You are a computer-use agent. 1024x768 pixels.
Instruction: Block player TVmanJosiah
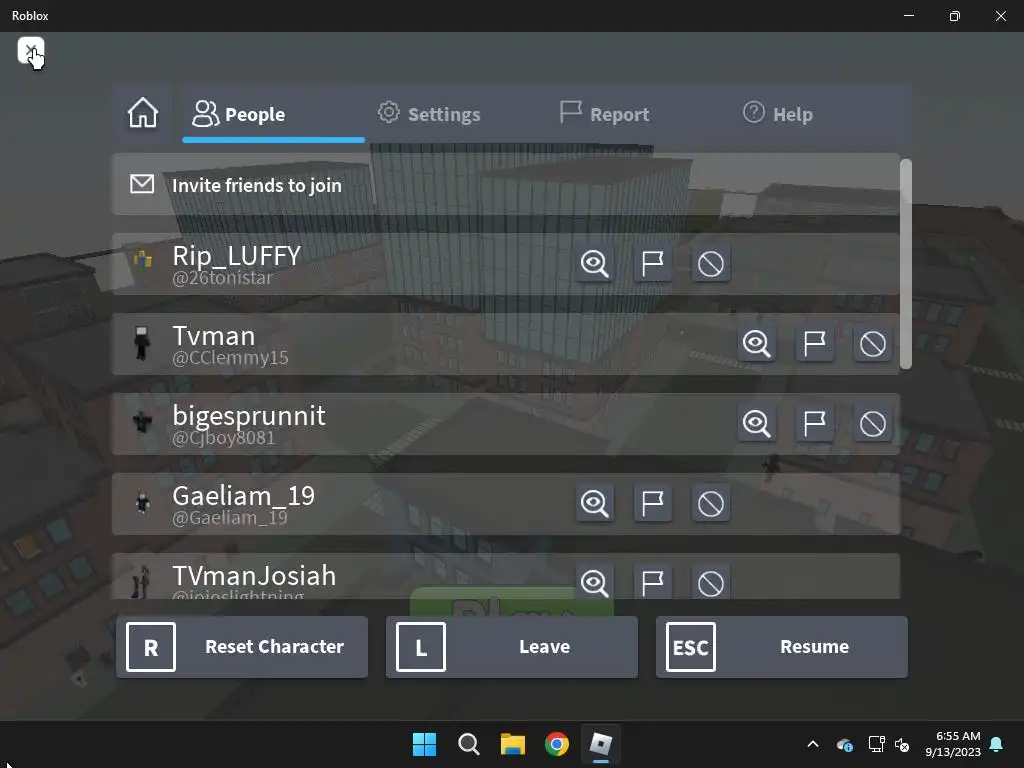click(x=711, y=582)
